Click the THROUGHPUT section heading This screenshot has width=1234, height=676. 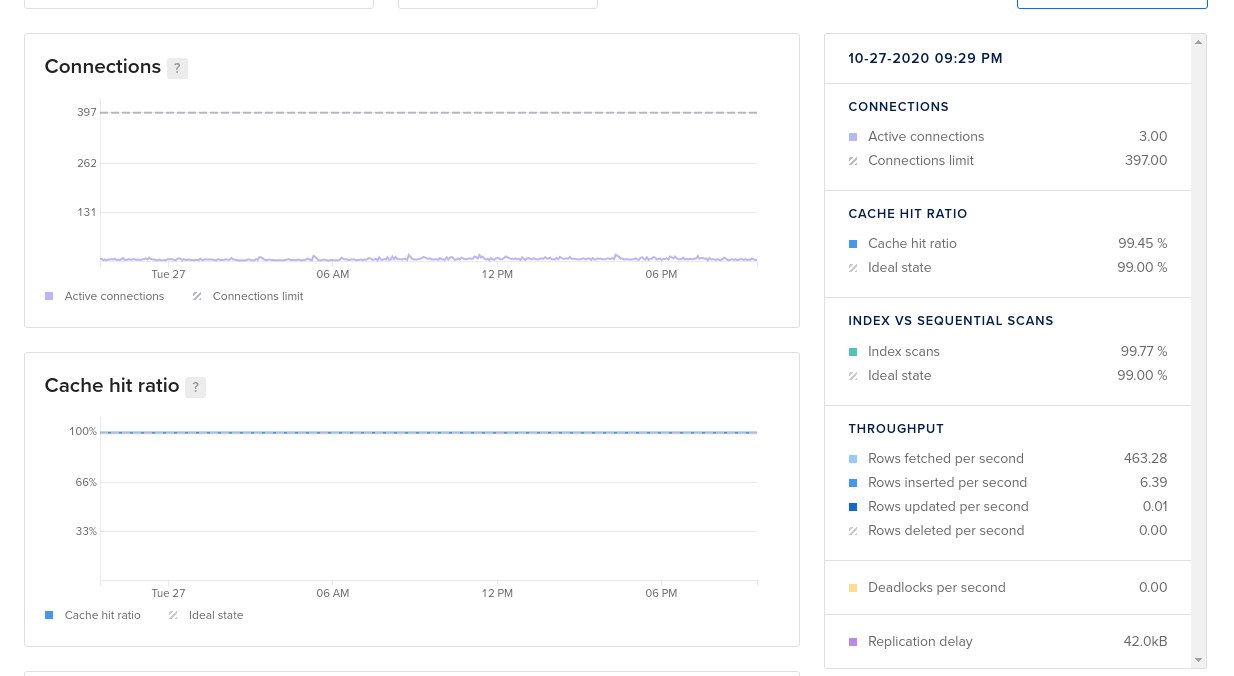pos(896,429)
